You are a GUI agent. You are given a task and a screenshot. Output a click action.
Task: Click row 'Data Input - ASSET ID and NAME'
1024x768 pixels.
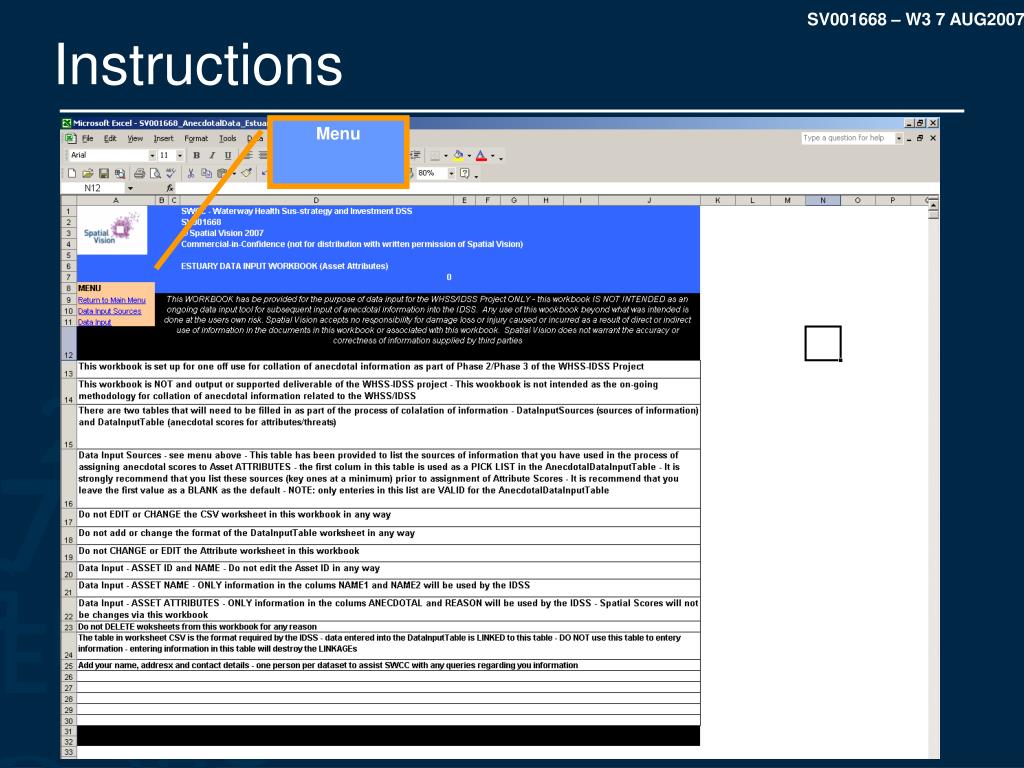coord(389,570)
